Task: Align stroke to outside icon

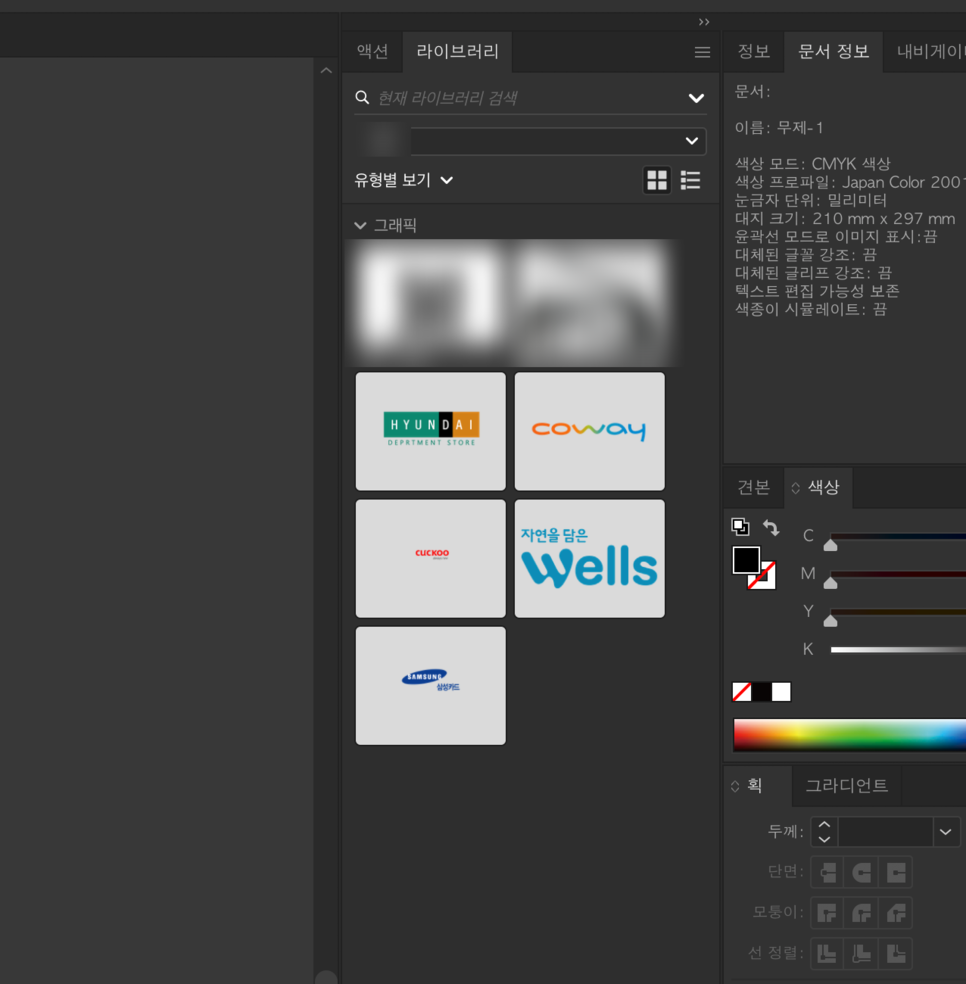Action: (896, 953)
